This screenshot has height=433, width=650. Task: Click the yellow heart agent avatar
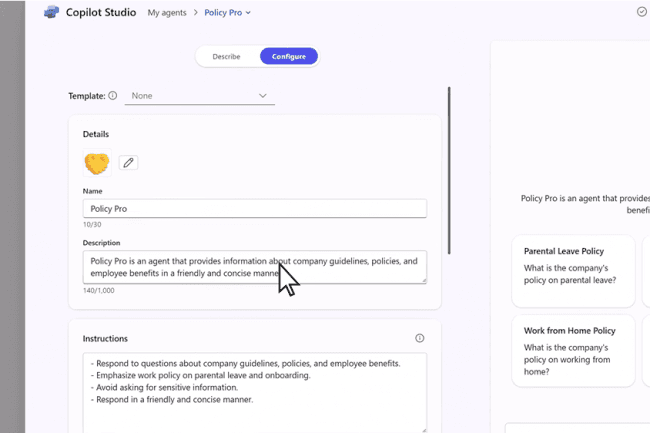(x=97, y=163)
